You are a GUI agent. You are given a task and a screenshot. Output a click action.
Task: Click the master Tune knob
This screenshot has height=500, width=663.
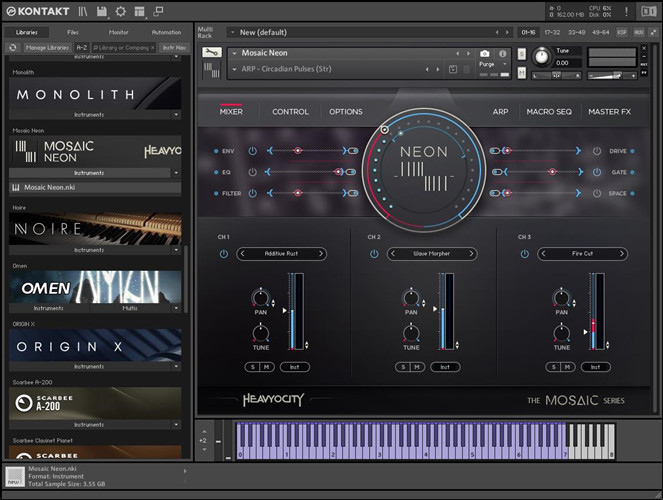pos(542,56)
